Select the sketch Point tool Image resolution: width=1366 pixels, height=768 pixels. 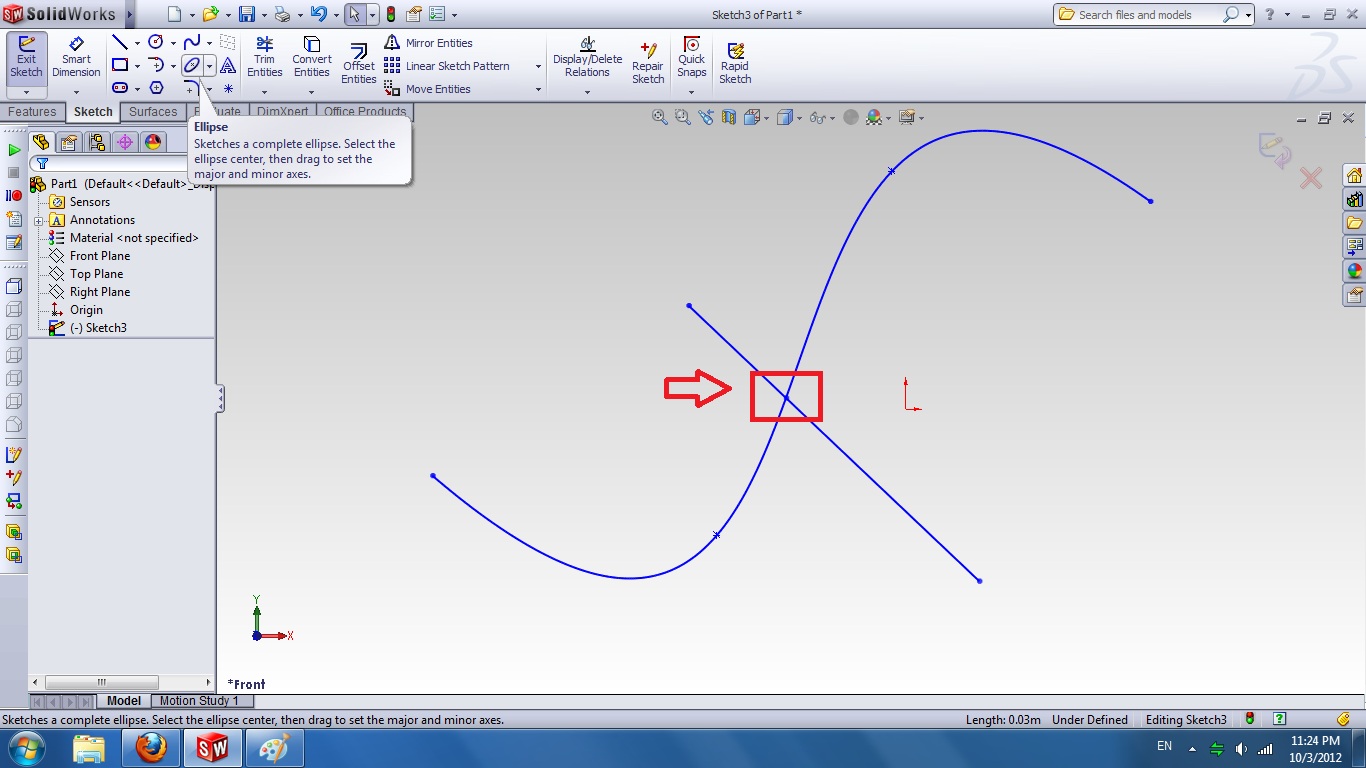click(x=228, y=88)
